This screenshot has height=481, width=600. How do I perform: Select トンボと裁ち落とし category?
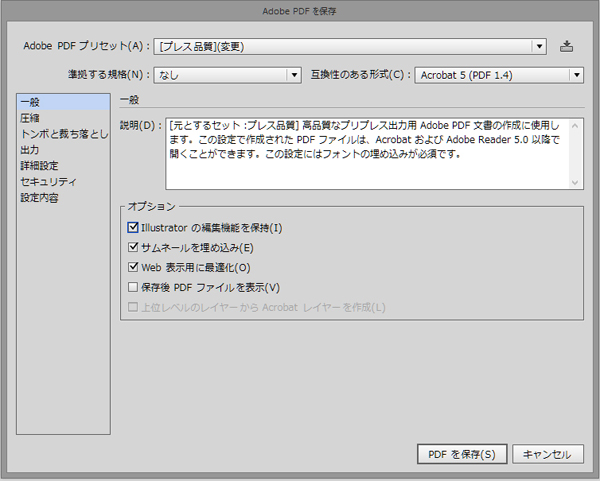coord(64,134)
